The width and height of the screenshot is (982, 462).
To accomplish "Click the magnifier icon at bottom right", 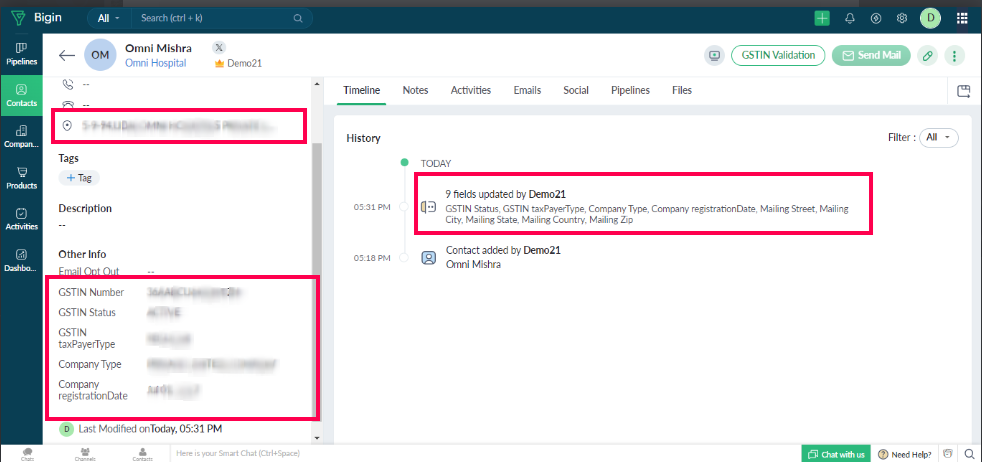I will point(969,454).
